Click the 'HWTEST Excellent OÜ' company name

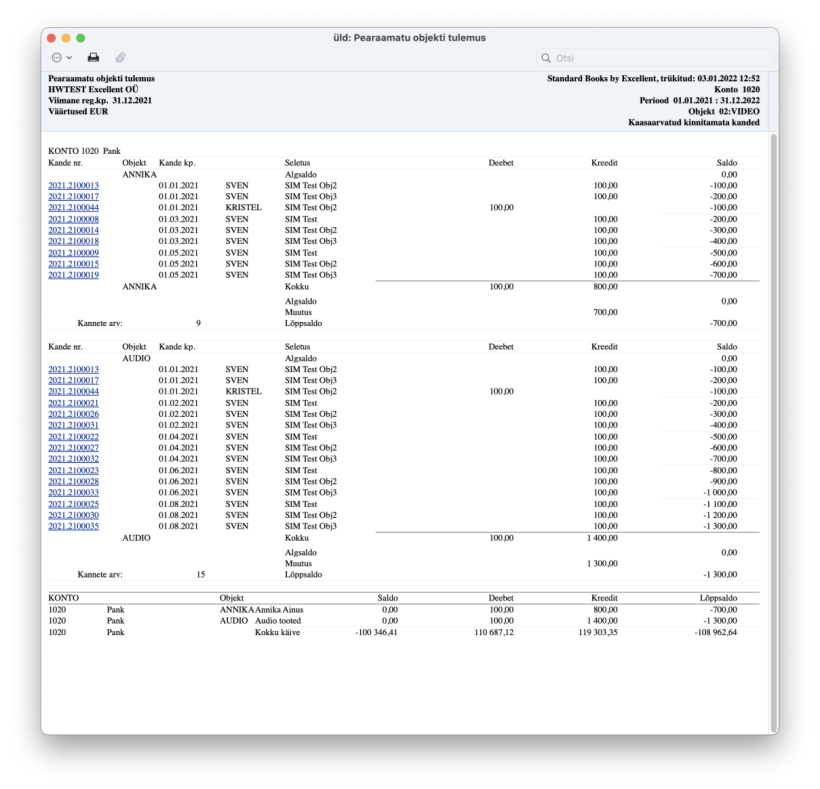(93, 89)
